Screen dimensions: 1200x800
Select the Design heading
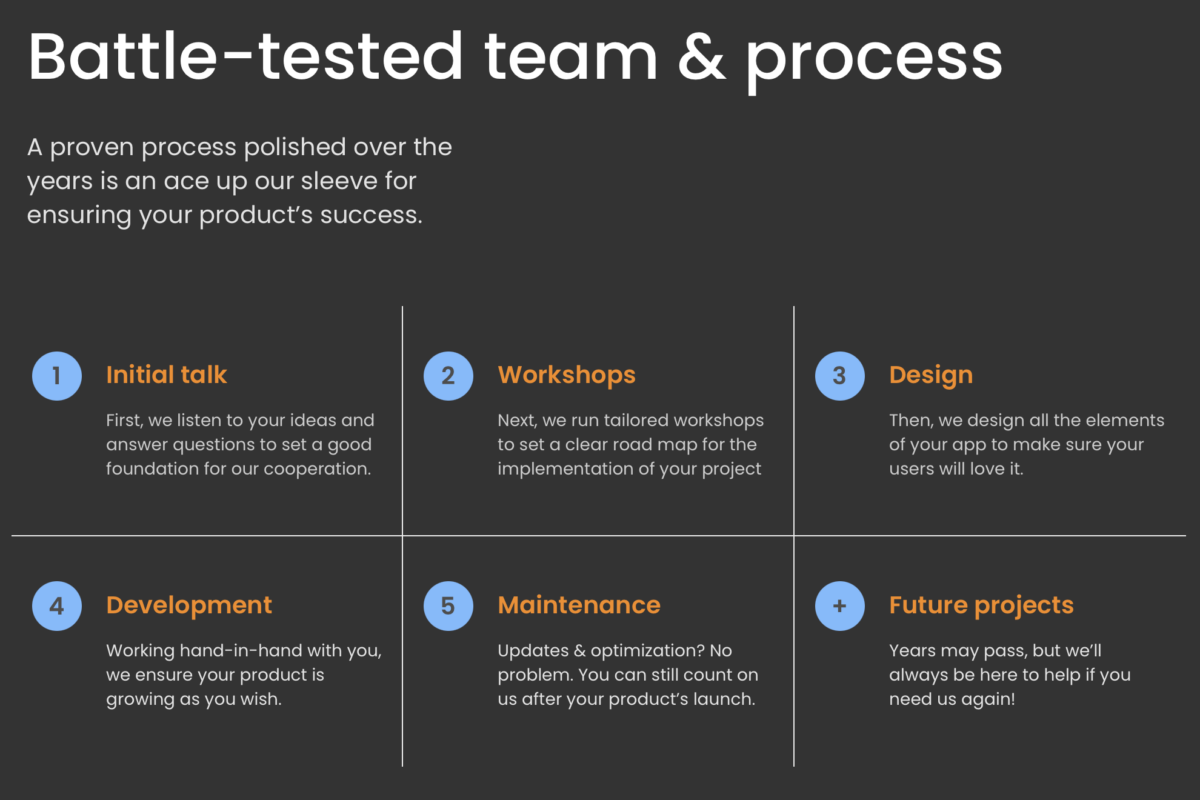(x=931, y=376)
